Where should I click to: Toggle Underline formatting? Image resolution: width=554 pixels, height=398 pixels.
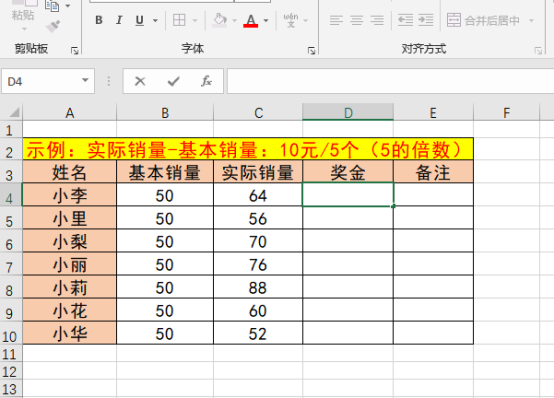pyautogui.click(x=140, y=21)
